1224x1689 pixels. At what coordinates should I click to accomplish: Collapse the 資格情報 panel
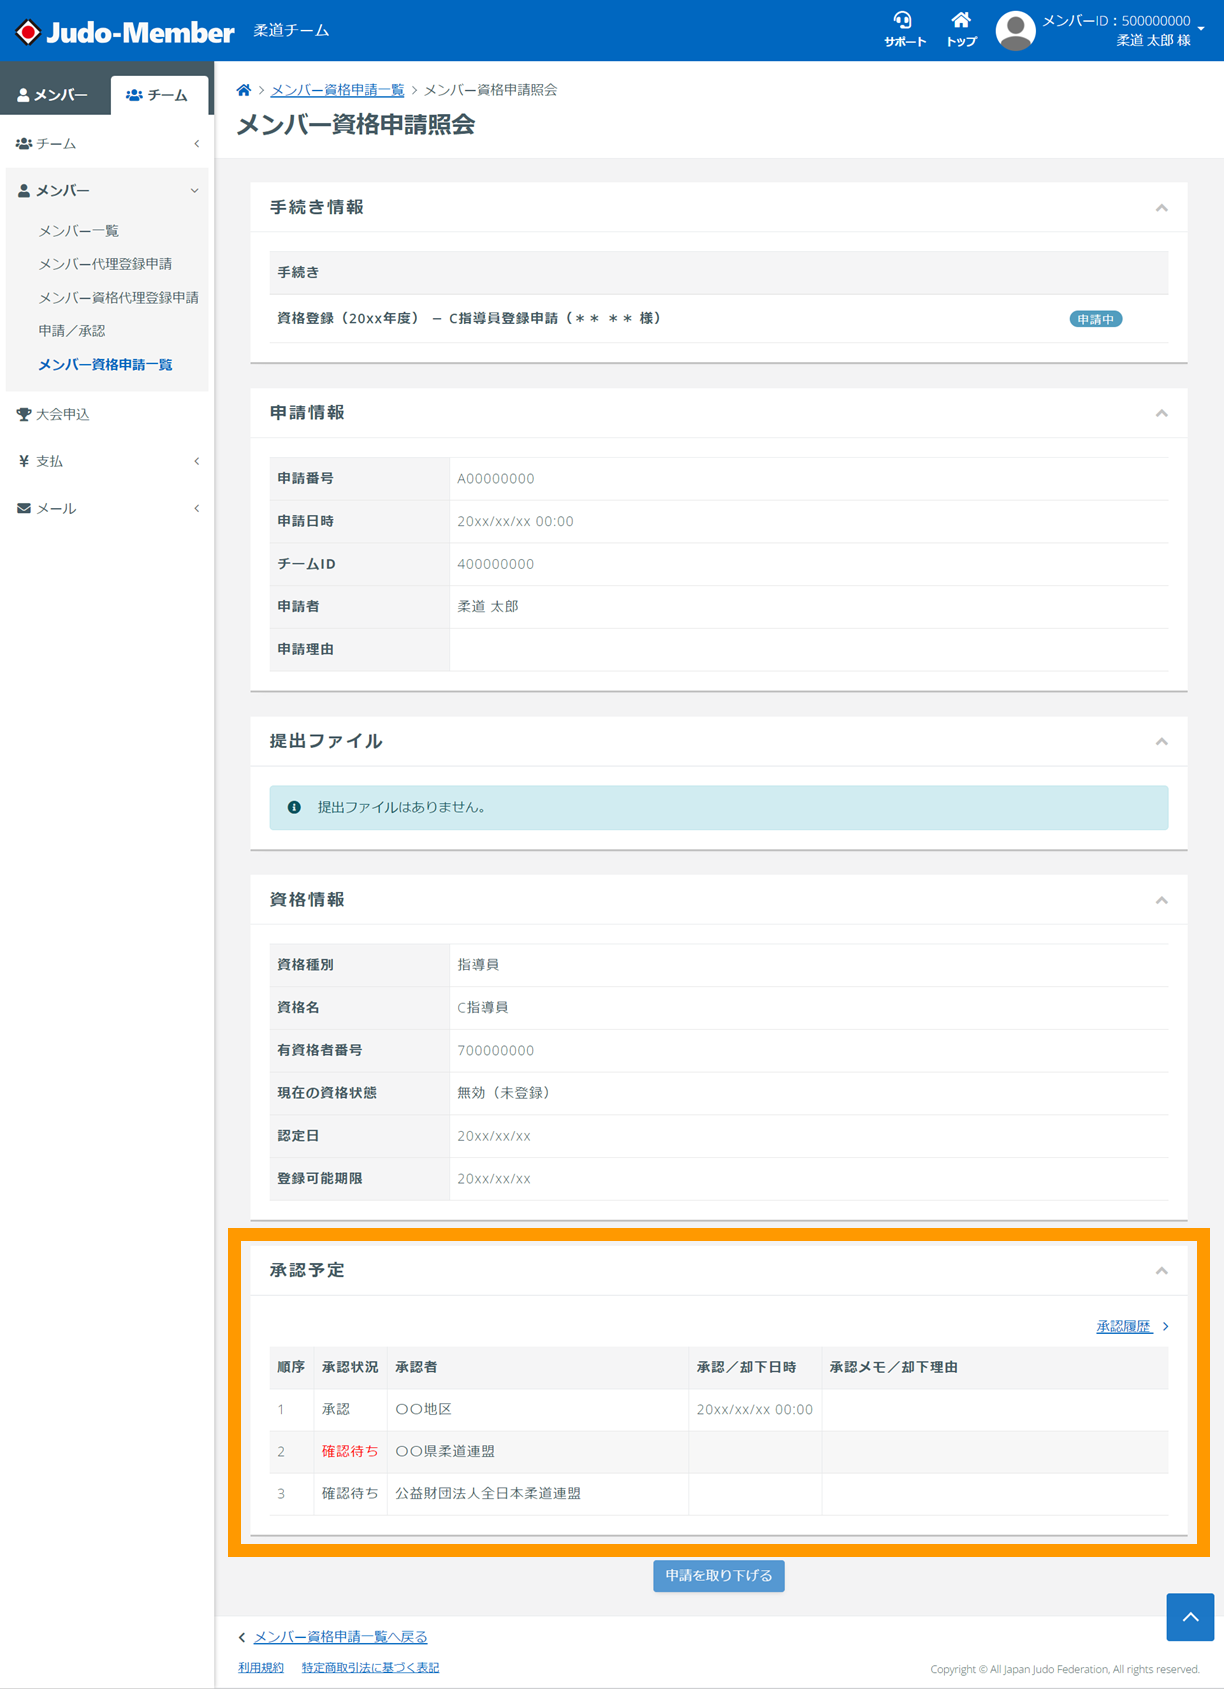click(1161, 900)
